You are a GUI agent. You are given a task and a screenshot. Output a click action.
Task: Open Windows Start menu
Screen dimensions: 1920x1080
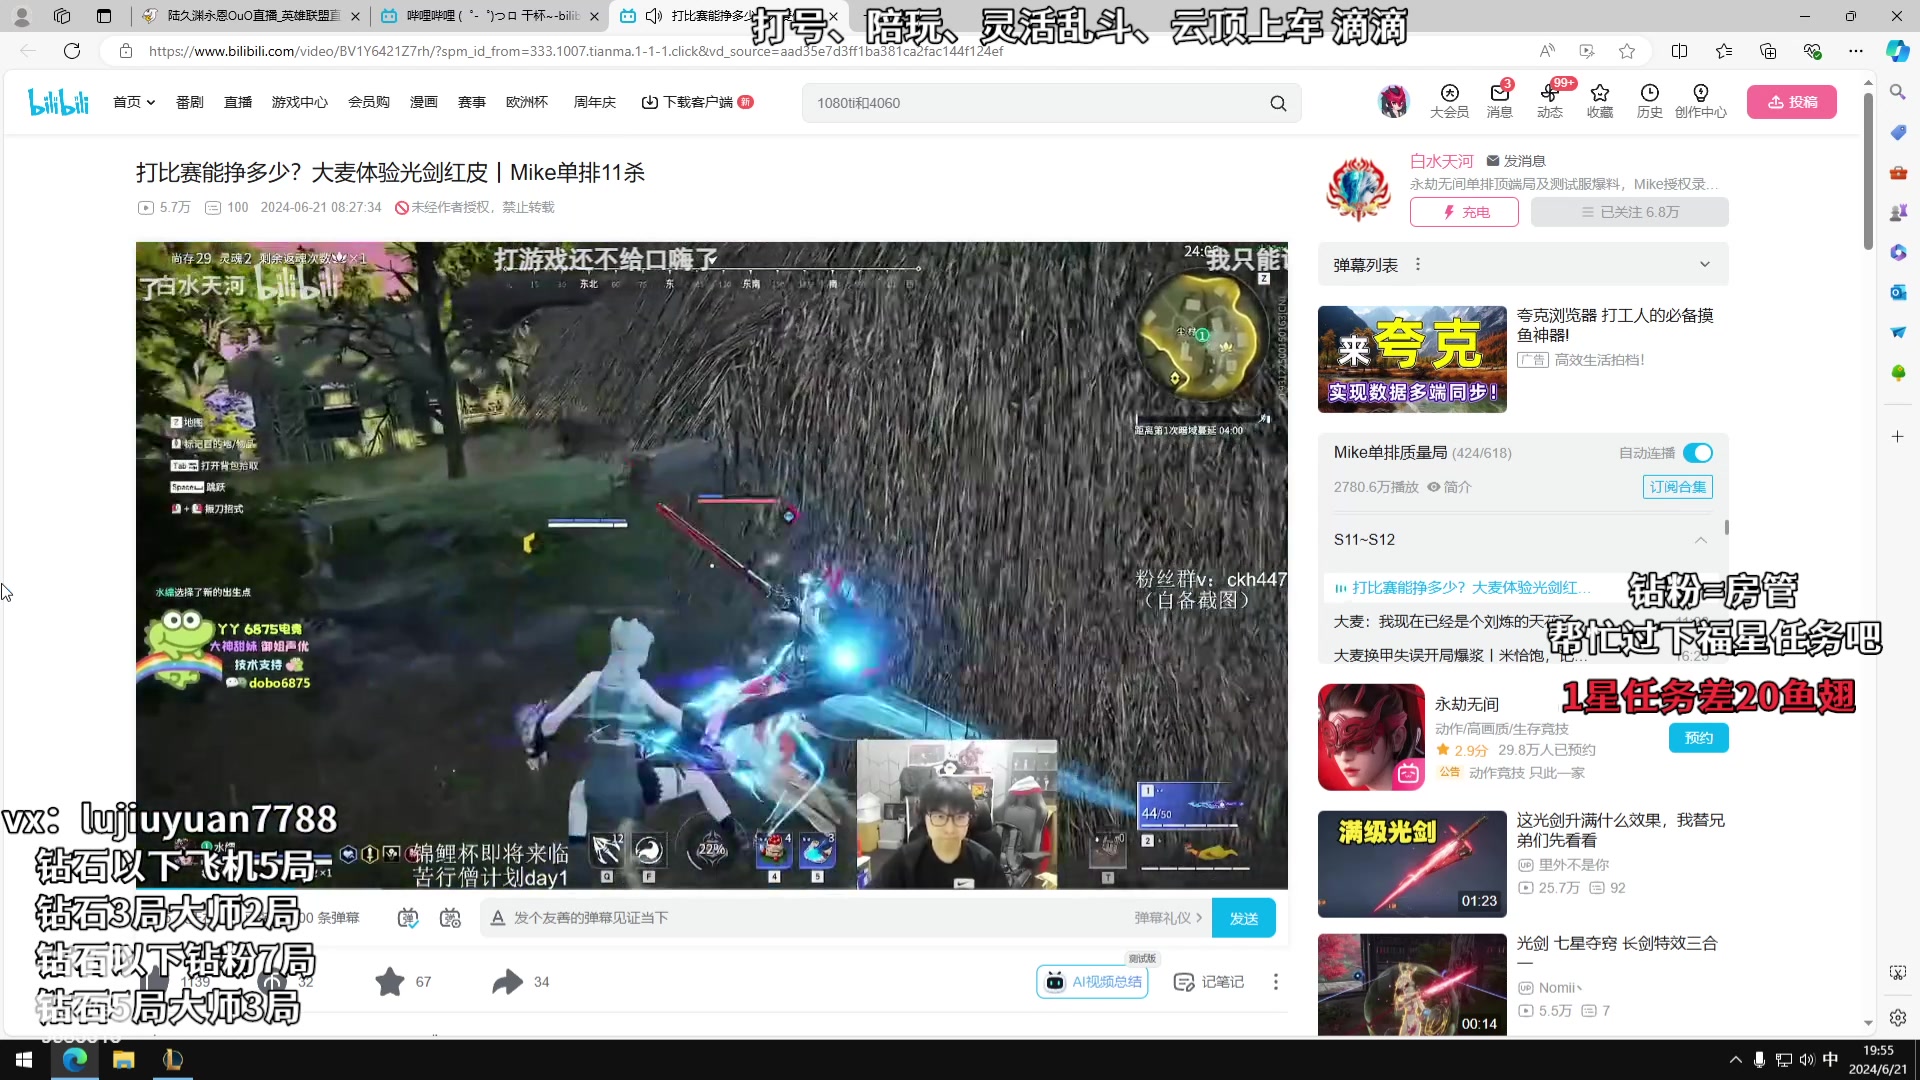click(24, 1060)
